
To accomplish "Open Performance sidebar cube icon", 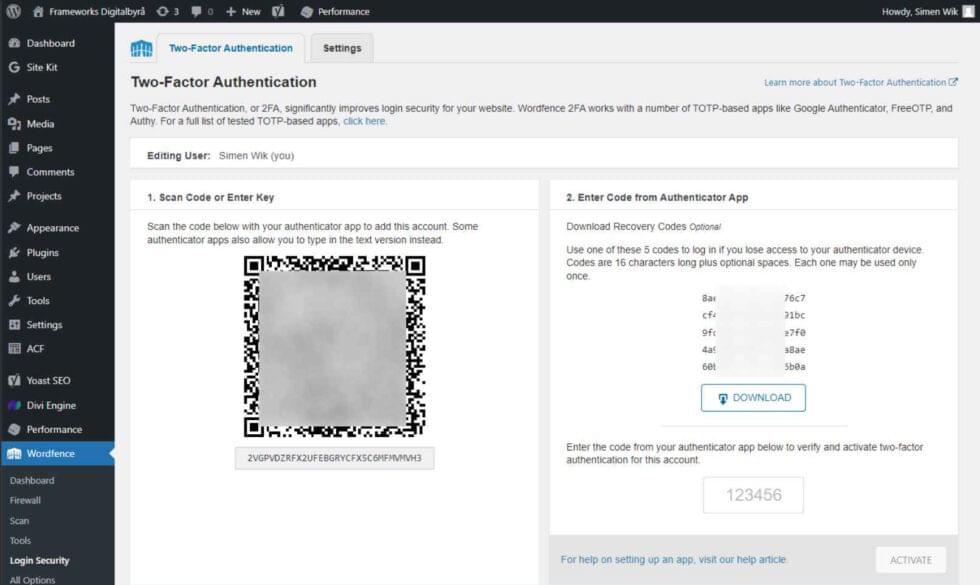I will coord(14,429).
